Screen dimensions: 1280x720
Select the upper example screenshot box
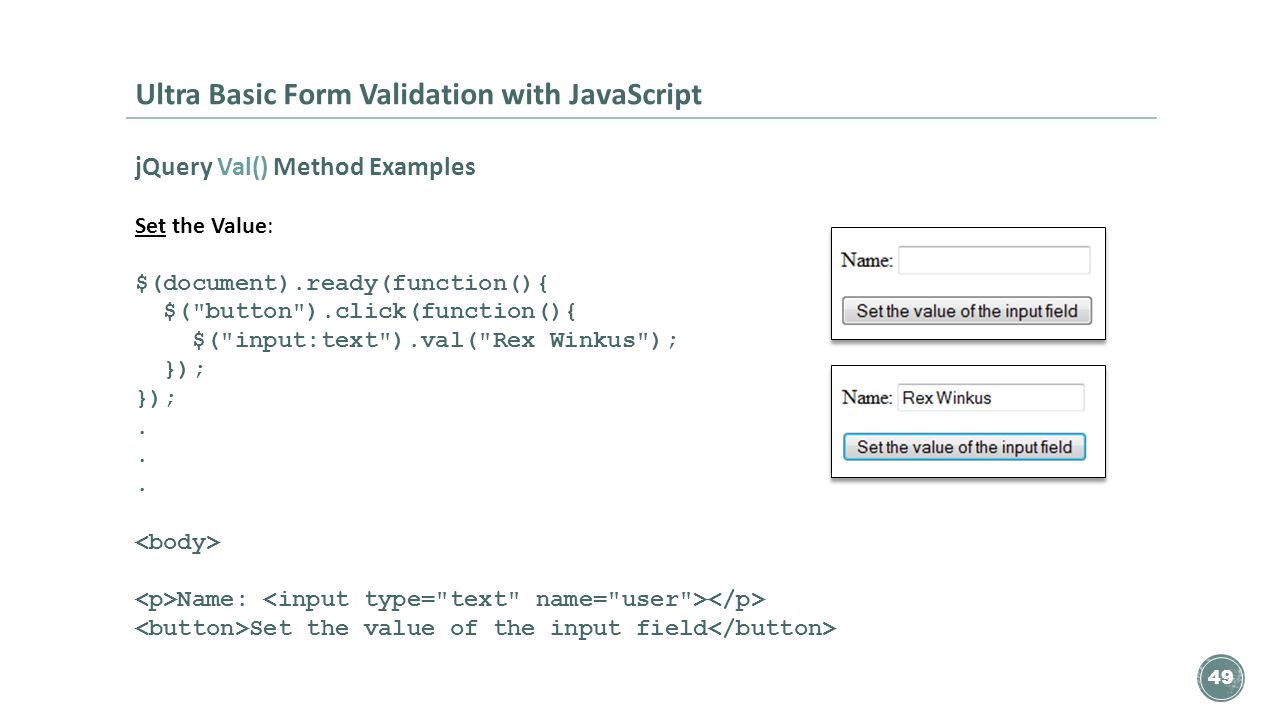[x=968, y=283]
